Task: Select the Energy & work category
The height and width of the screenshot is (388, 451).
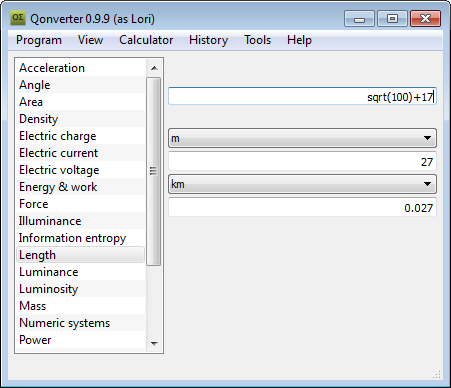Action: 81,187
